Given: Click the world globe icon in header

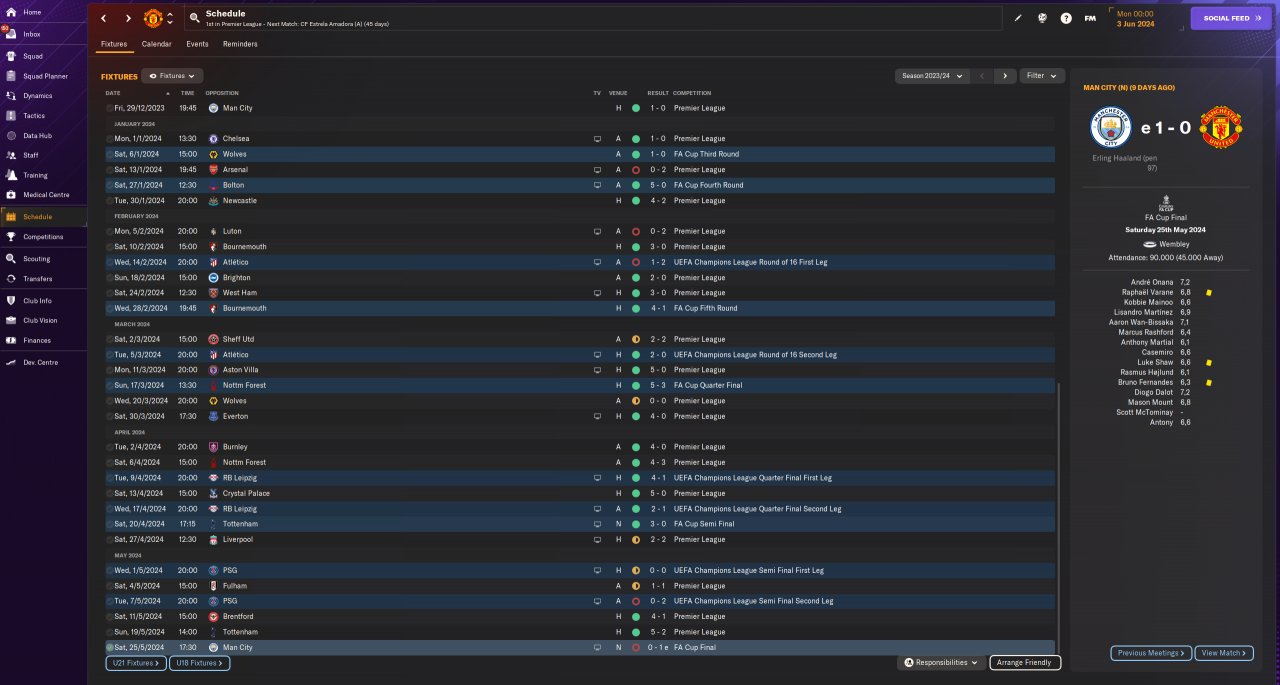Looking at the screenshot, I should (1042, 18).
